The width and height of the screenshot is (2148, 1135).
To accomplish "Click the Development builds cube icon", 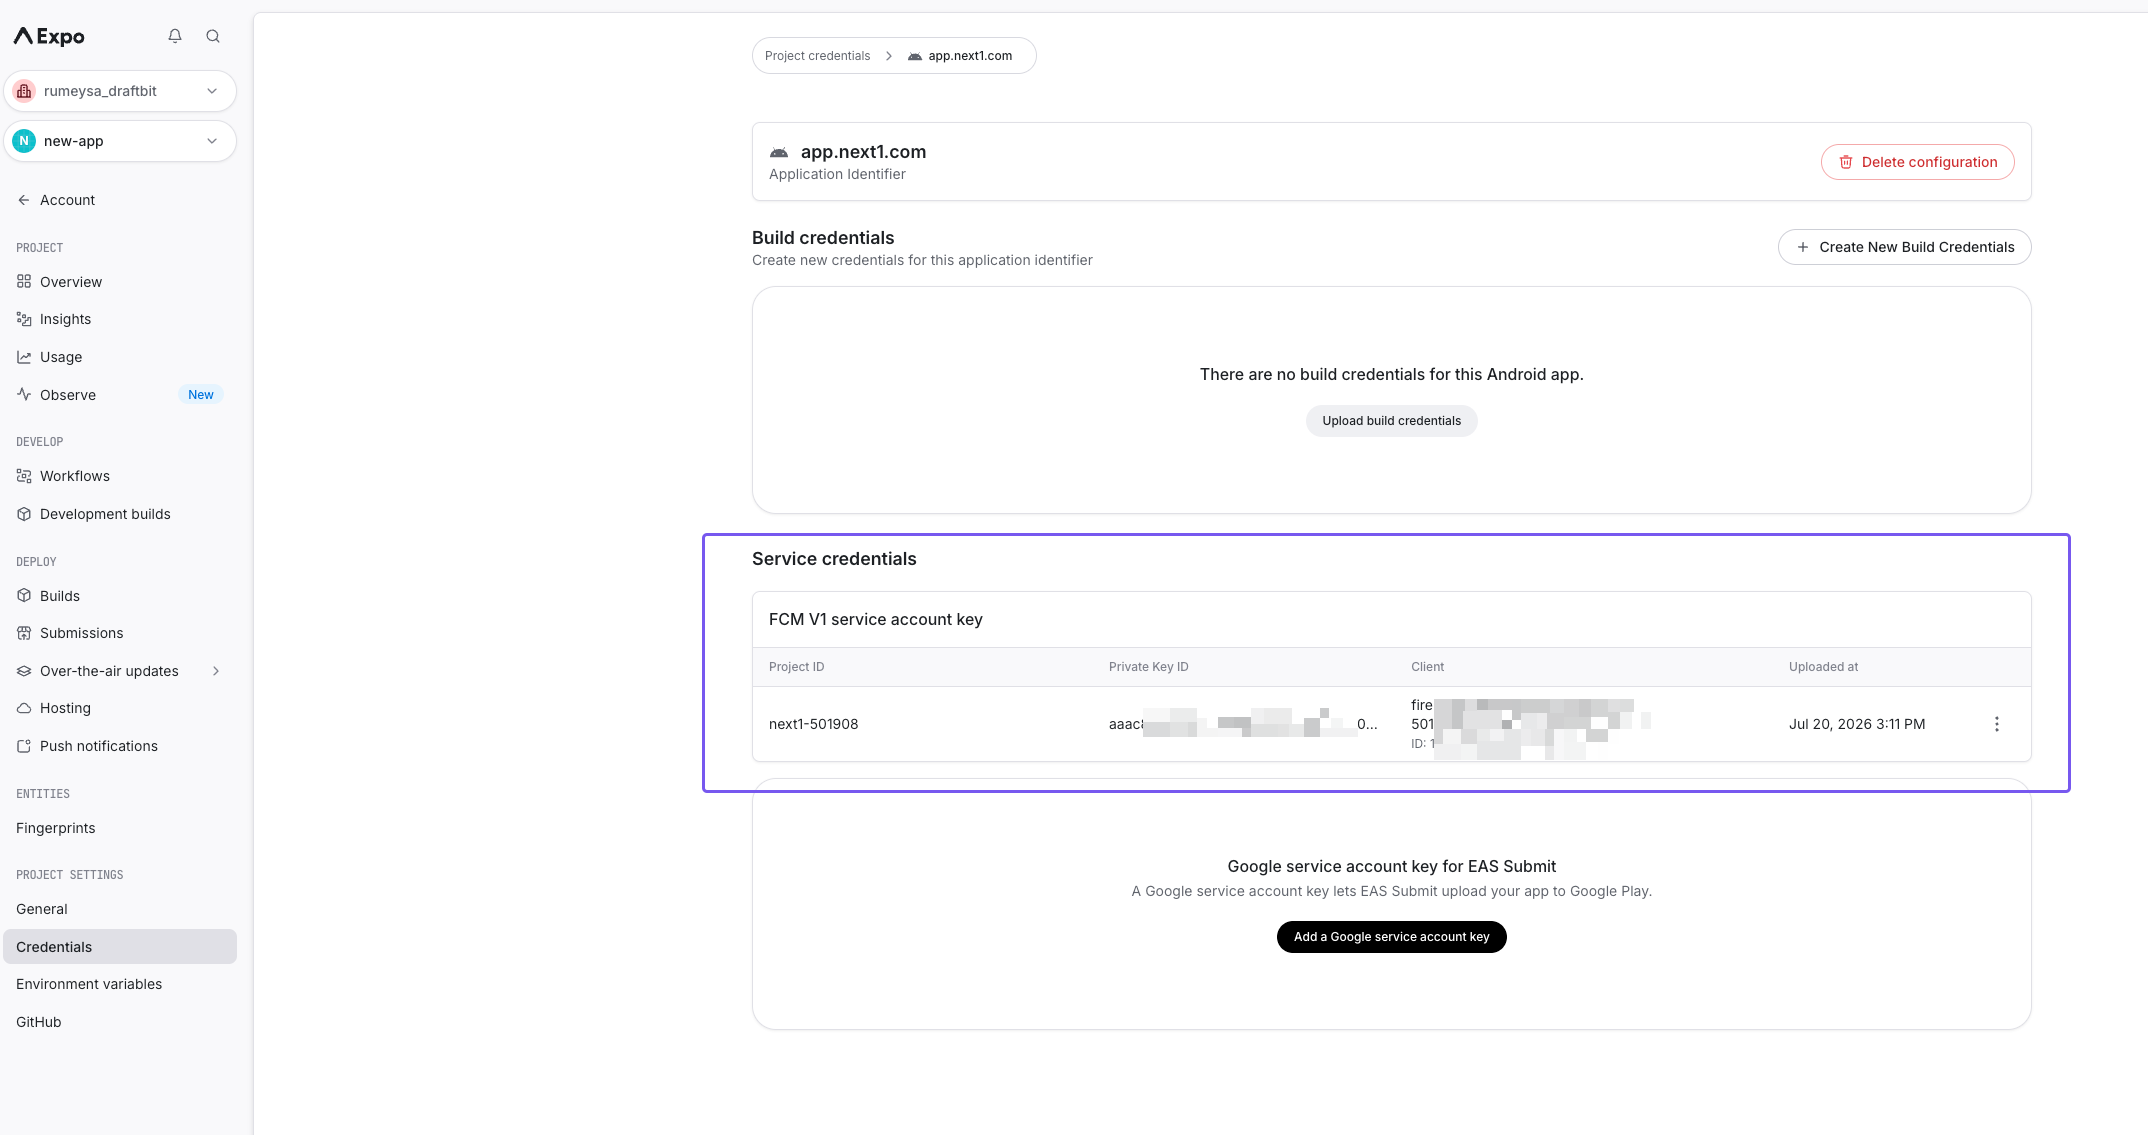I will coord(24,514).
